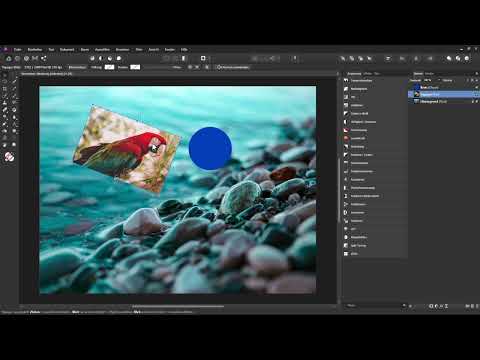480x360 pixels.
Task: Click the first boolean shape icon at far right toolbar
Action: [449, 59]
